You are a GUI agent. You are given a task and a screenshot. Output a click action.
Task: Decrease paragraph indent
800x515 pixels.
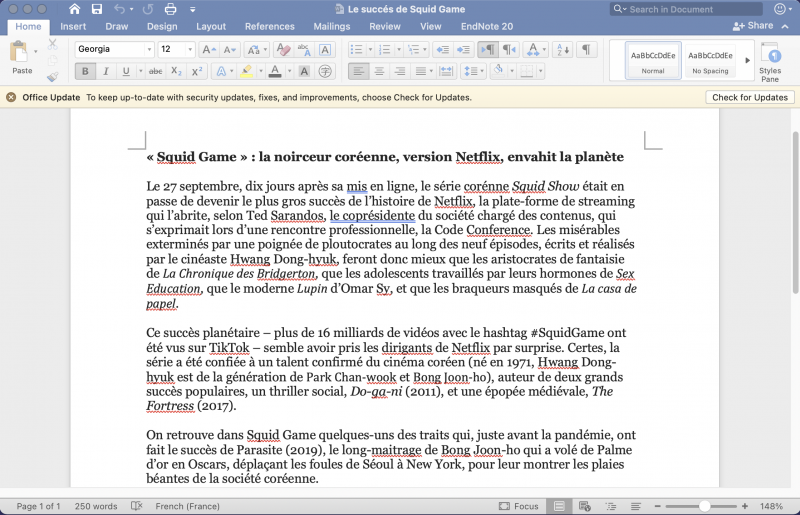coord(443,50)
